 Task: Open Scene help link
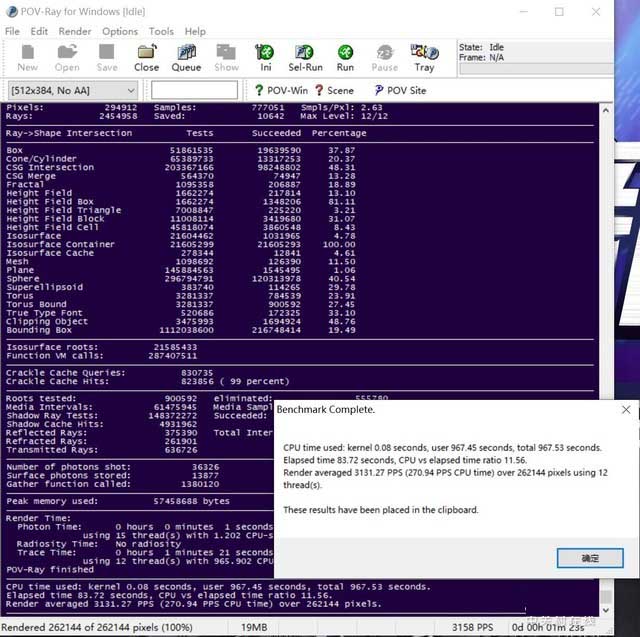tap(334, 90)
